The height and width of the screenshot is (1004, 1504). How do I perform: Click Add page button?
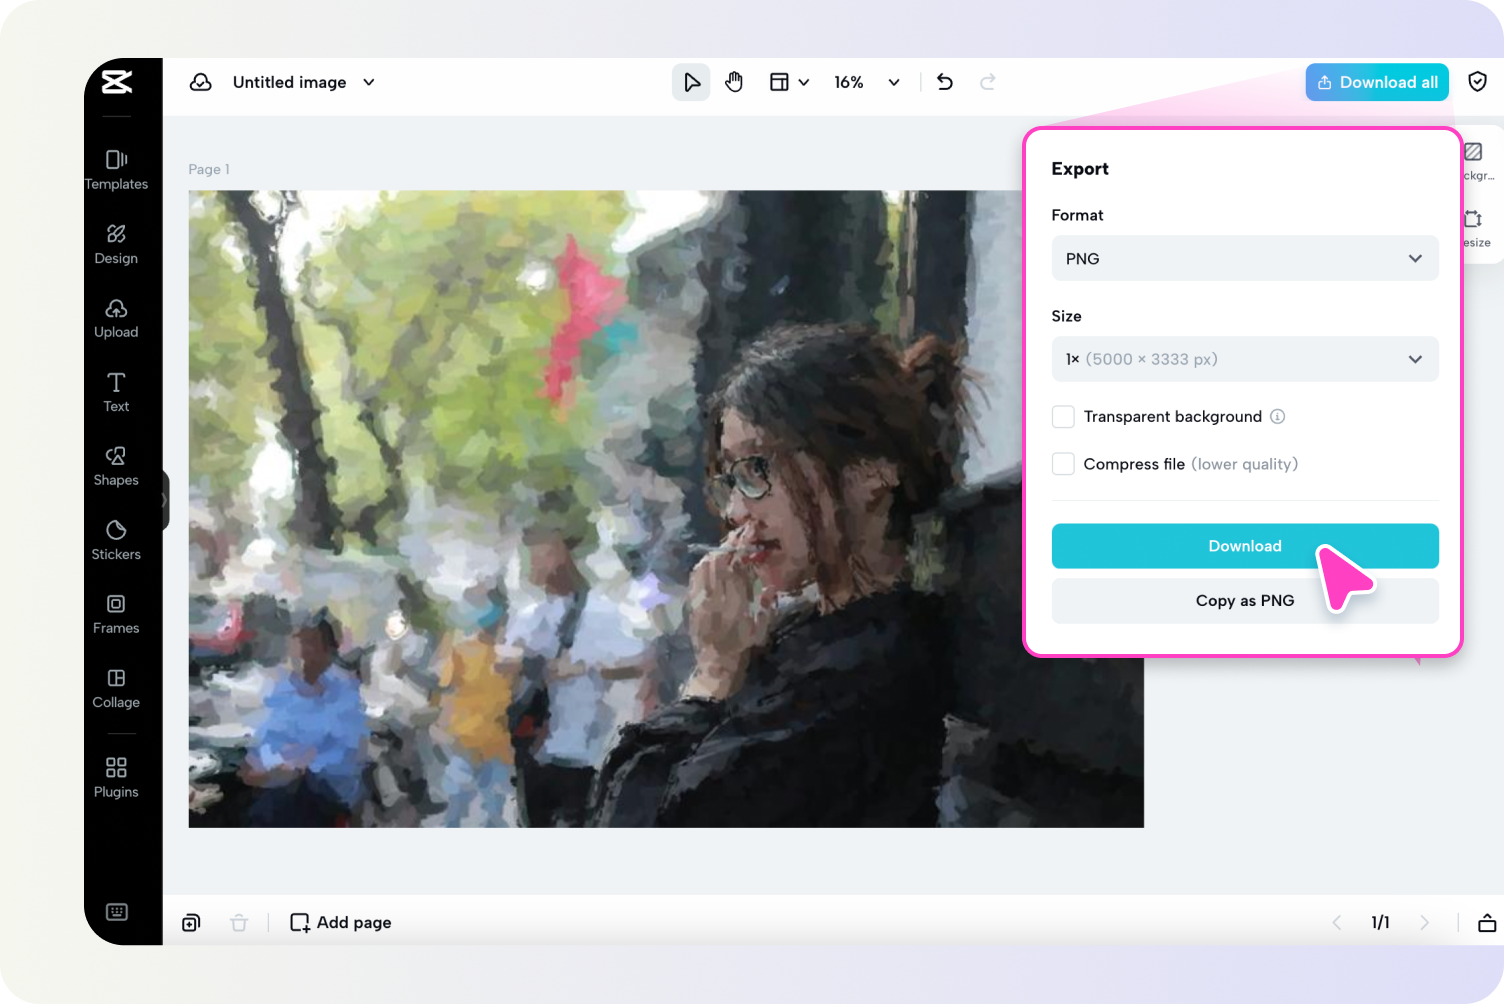coord(340,923)
